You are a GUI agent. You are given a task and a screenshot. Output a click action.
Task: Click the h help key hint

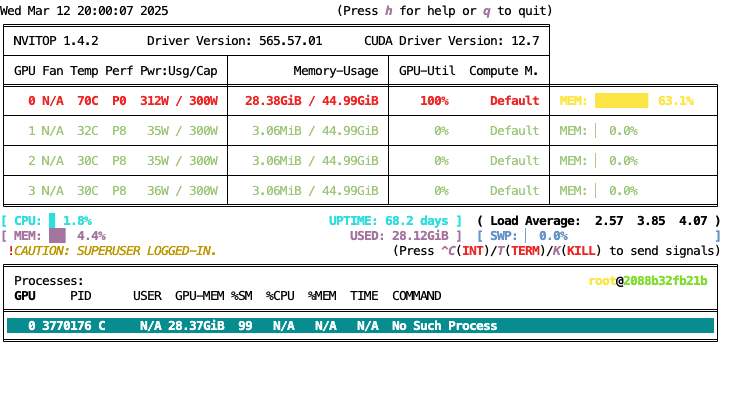tap(388, 11)
